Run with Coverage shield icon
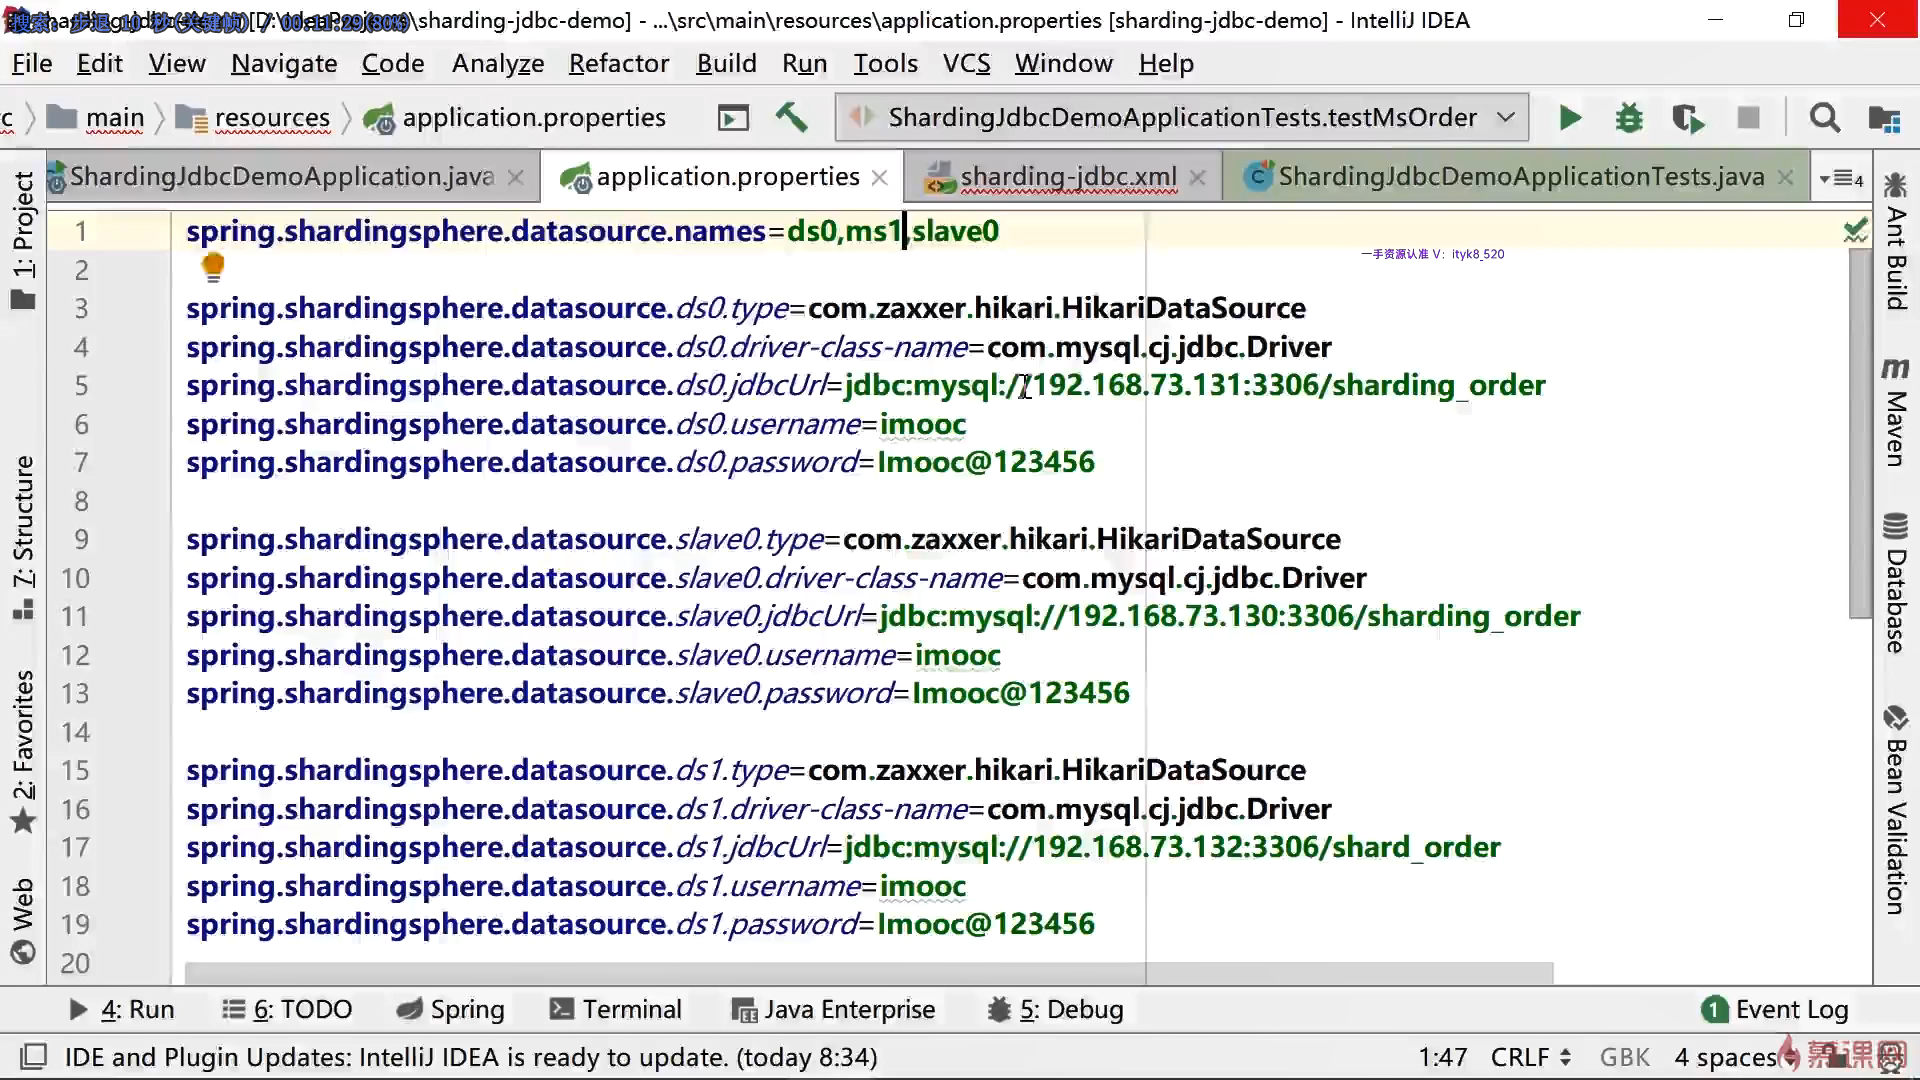1920x1080 pixels. (x=1688, y=118)
